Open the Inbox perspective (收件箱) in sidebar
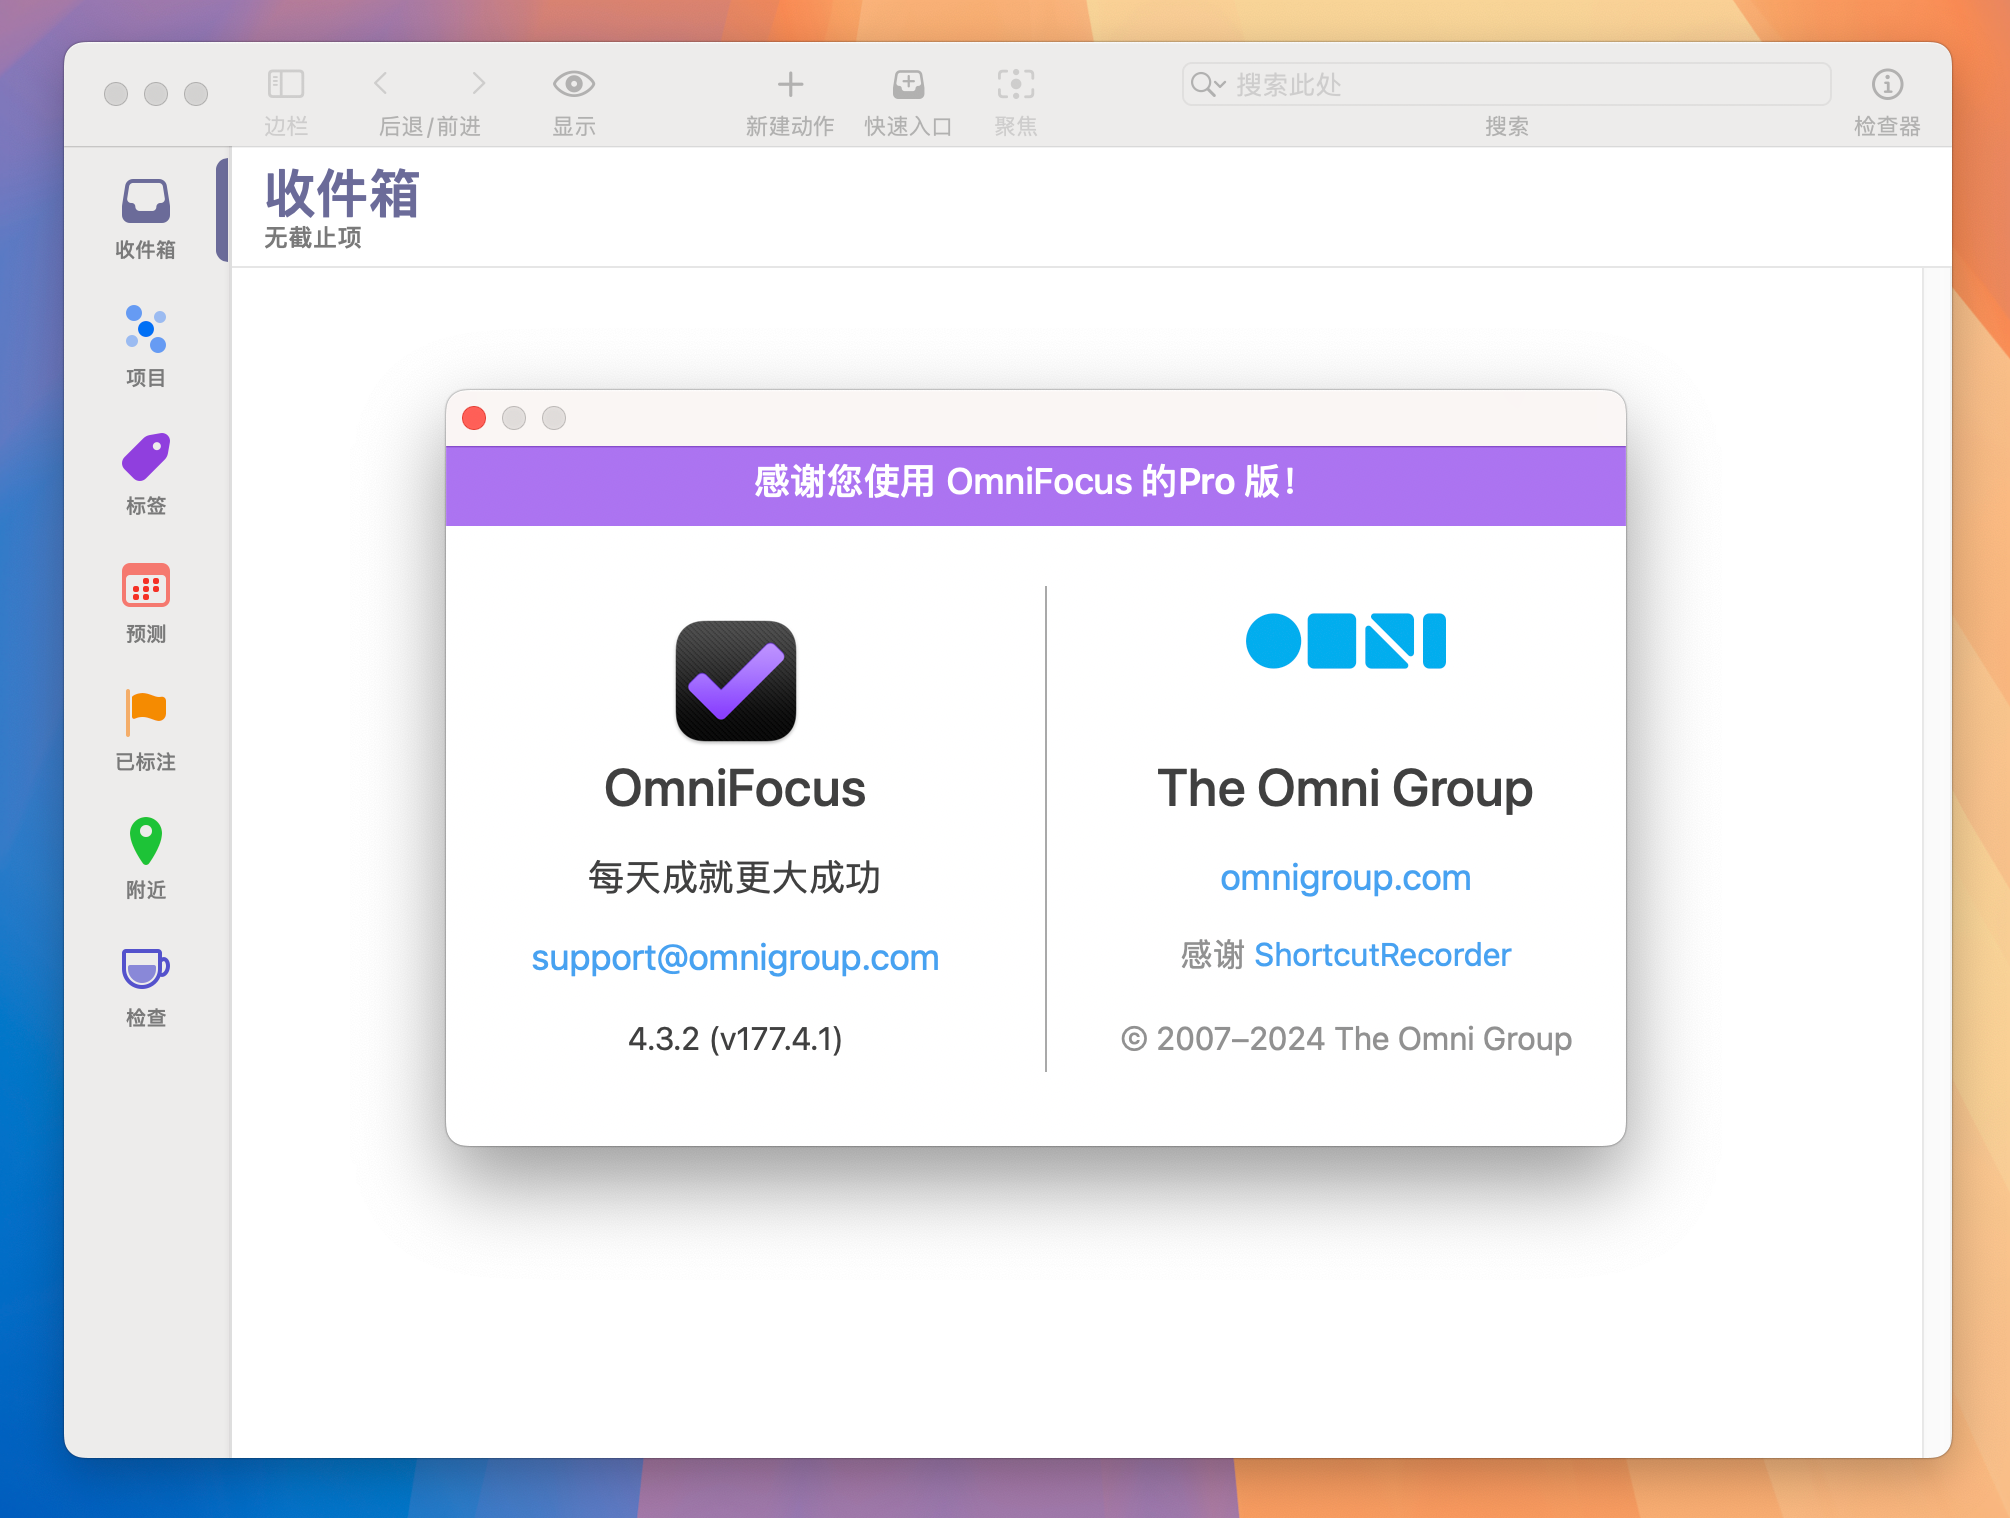This screenshot has width=2010, height=1518. tap(146, 218)
